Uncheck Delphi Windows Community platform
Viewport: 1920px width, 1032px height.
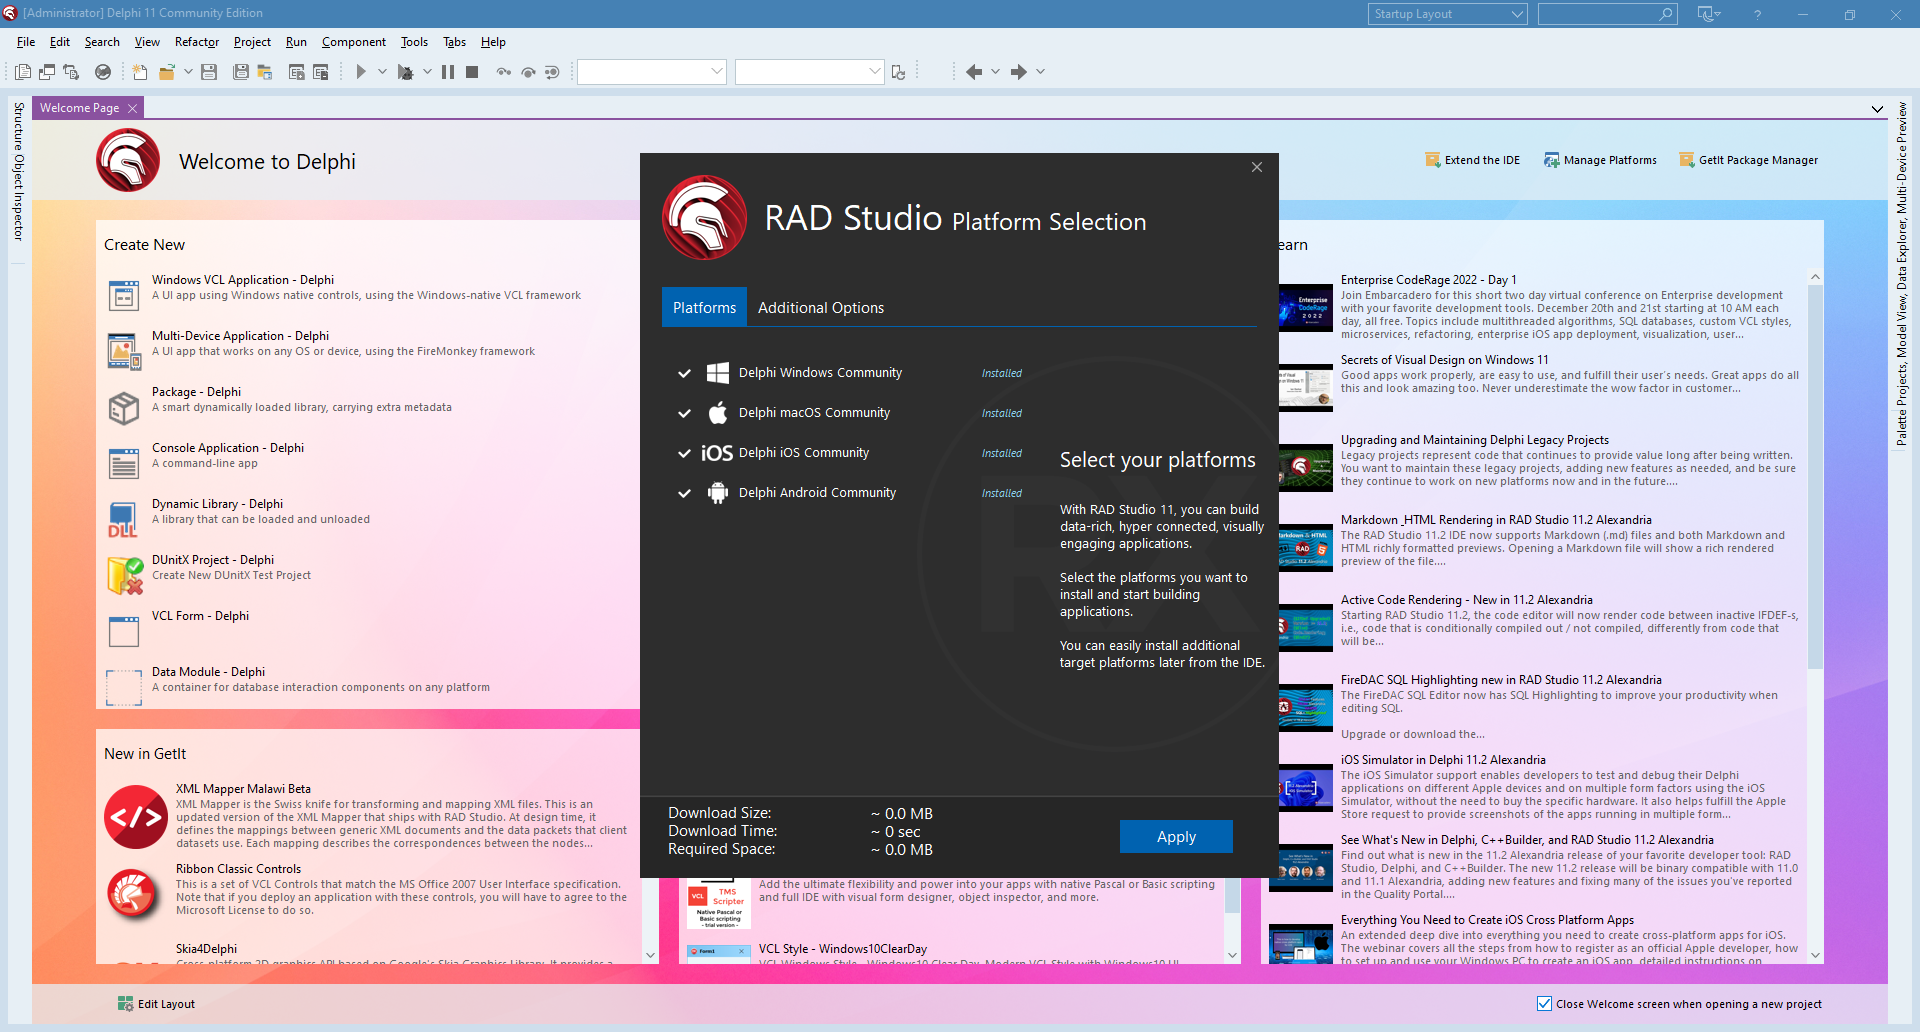pyautogui.click(x=684, y=373)
